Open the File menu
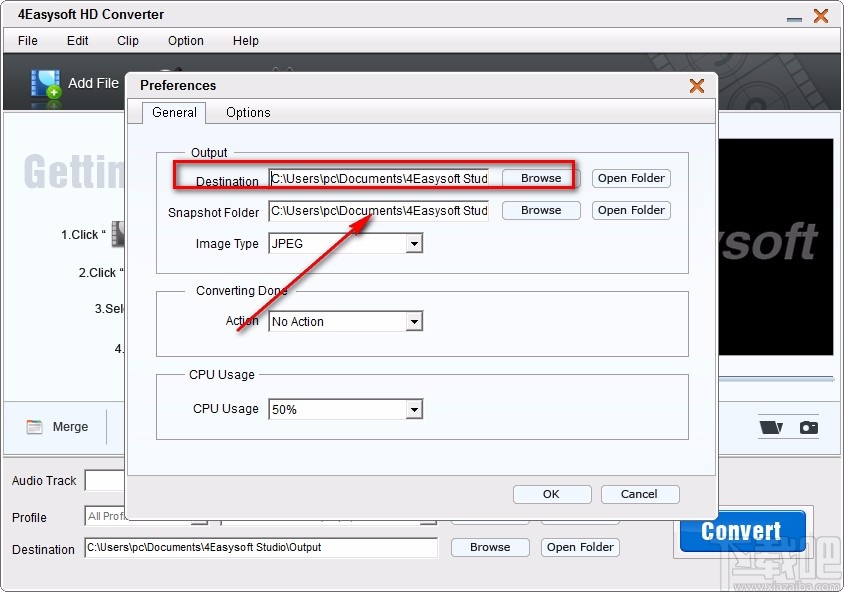Screen dimensions: 844x592 (x=27, y=41)
